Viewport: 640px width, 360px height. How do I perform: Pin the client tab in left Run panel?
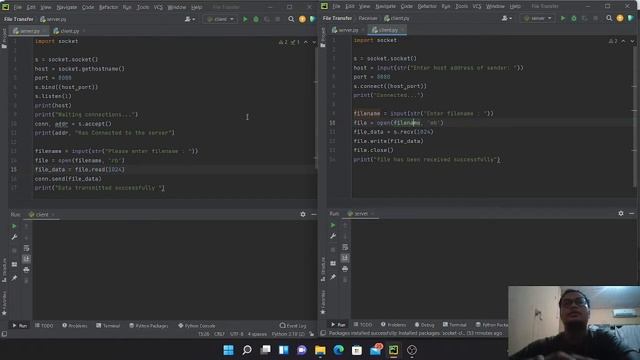[14, 278]
